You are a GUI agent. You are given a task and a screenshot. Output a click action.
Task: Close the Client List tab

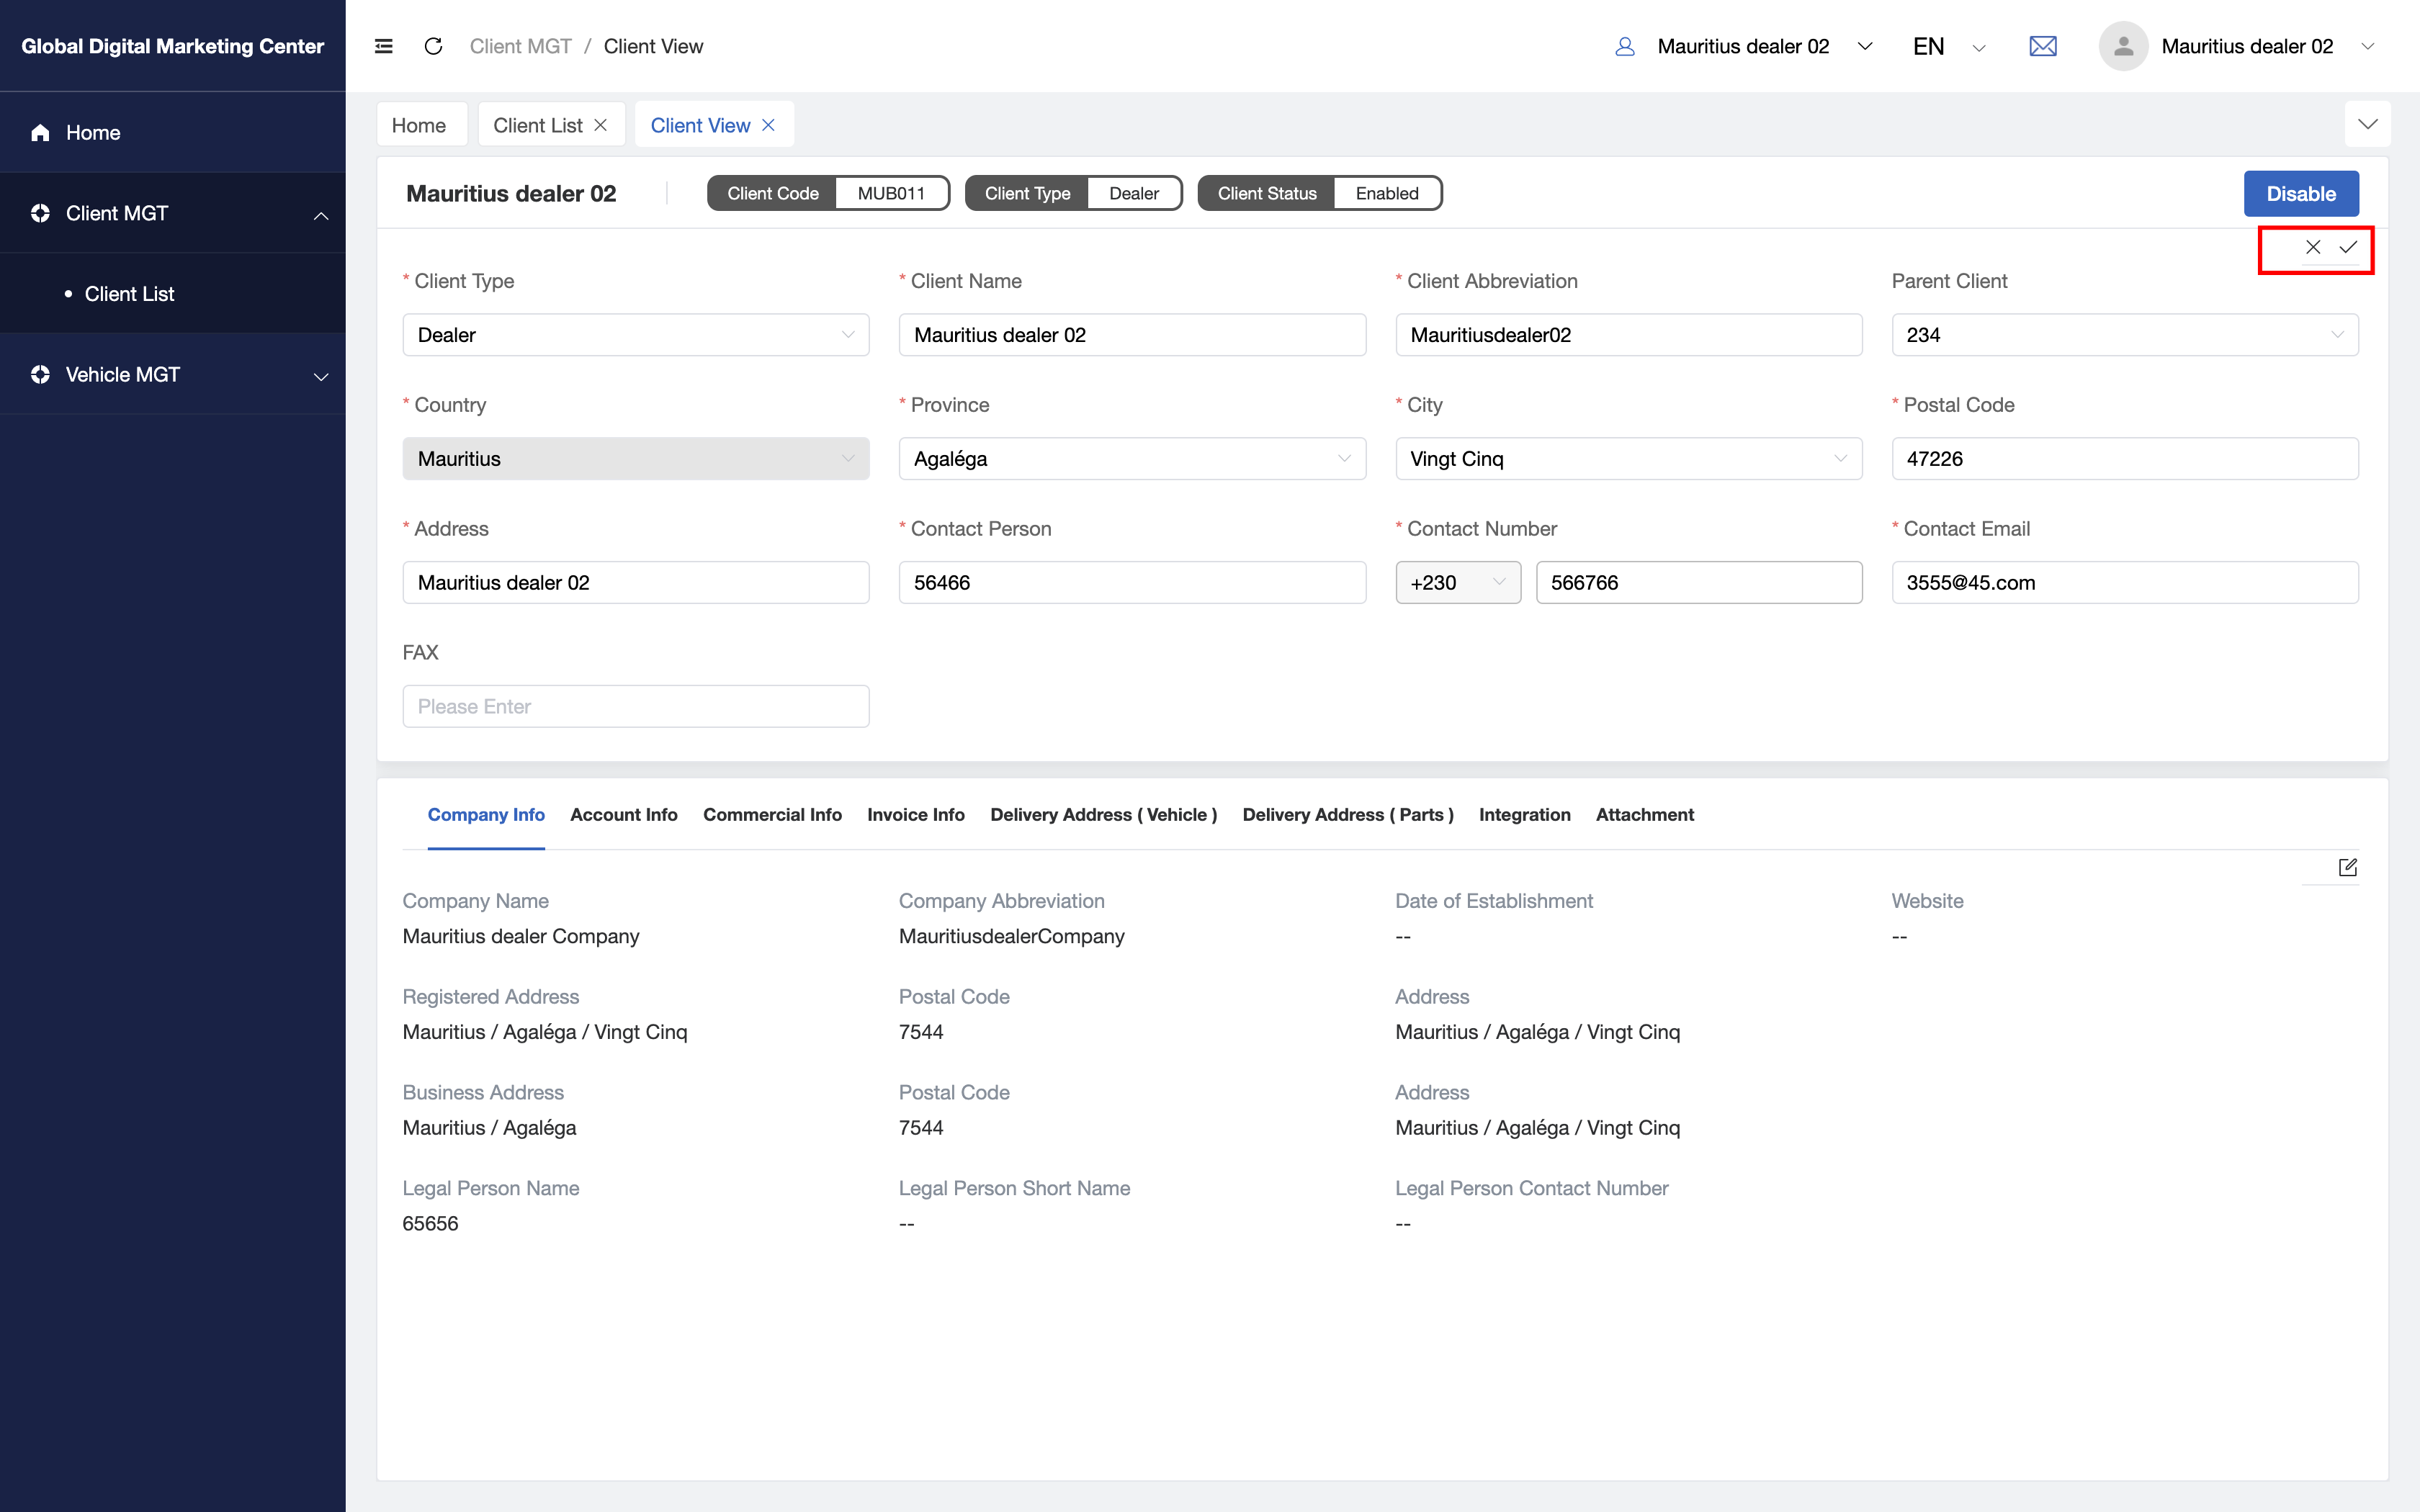[x=600, y=125]
